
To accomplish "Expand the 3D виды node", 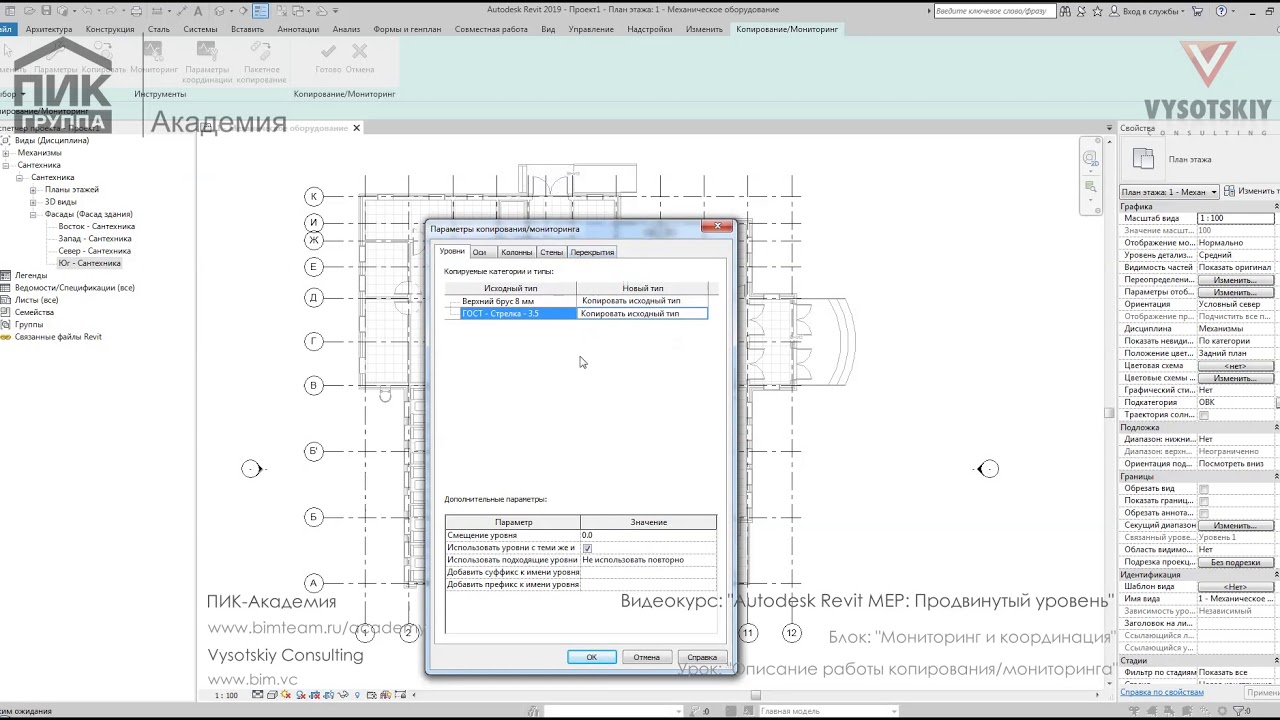I will (x=33, y=202).
